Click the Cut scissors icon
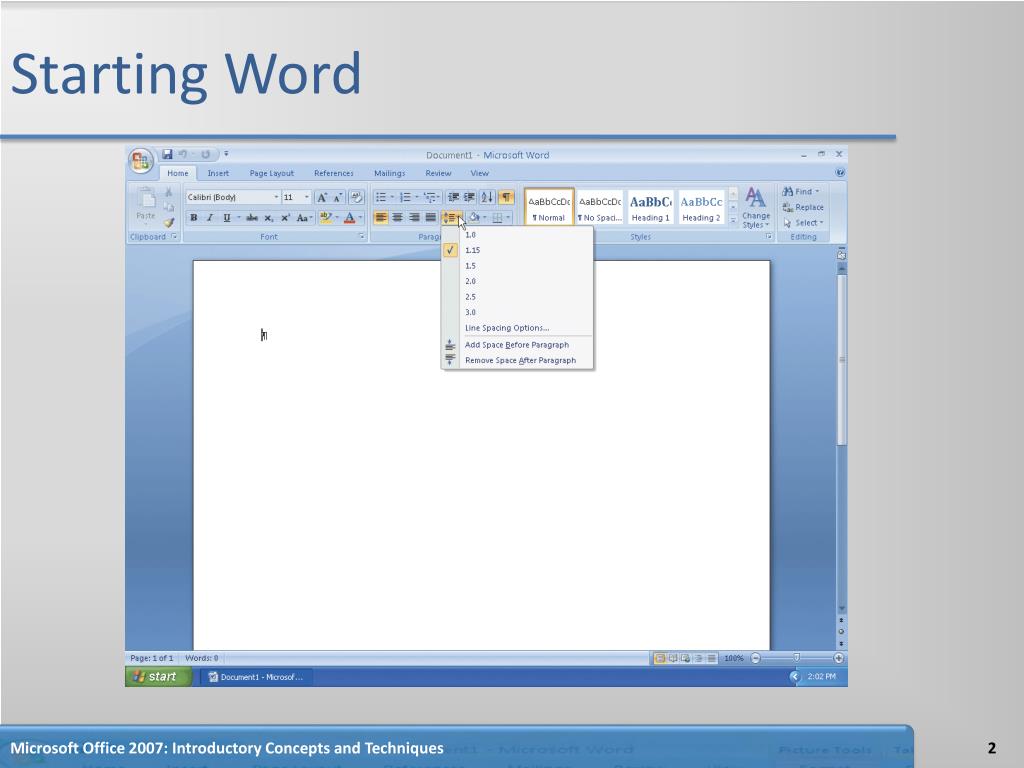Viewport: 1024px width, 768px height. 168,192
